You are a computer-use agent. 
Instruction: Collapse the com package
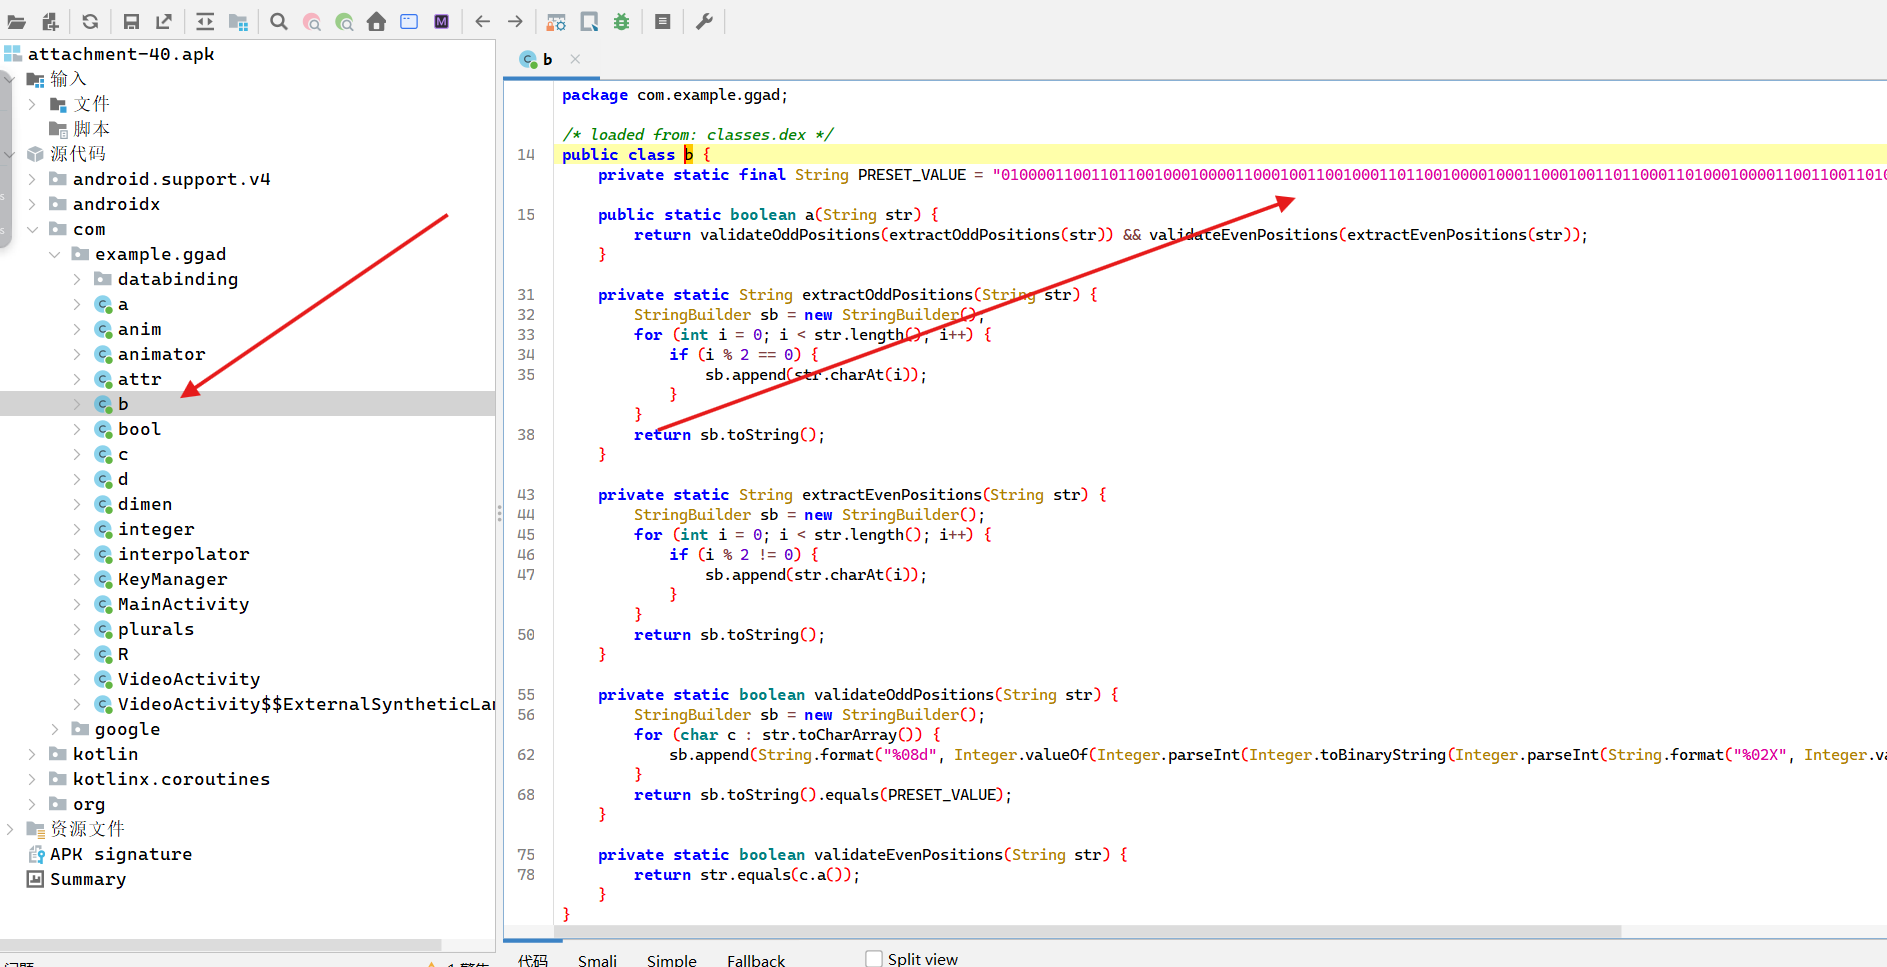tap(32, 229)
